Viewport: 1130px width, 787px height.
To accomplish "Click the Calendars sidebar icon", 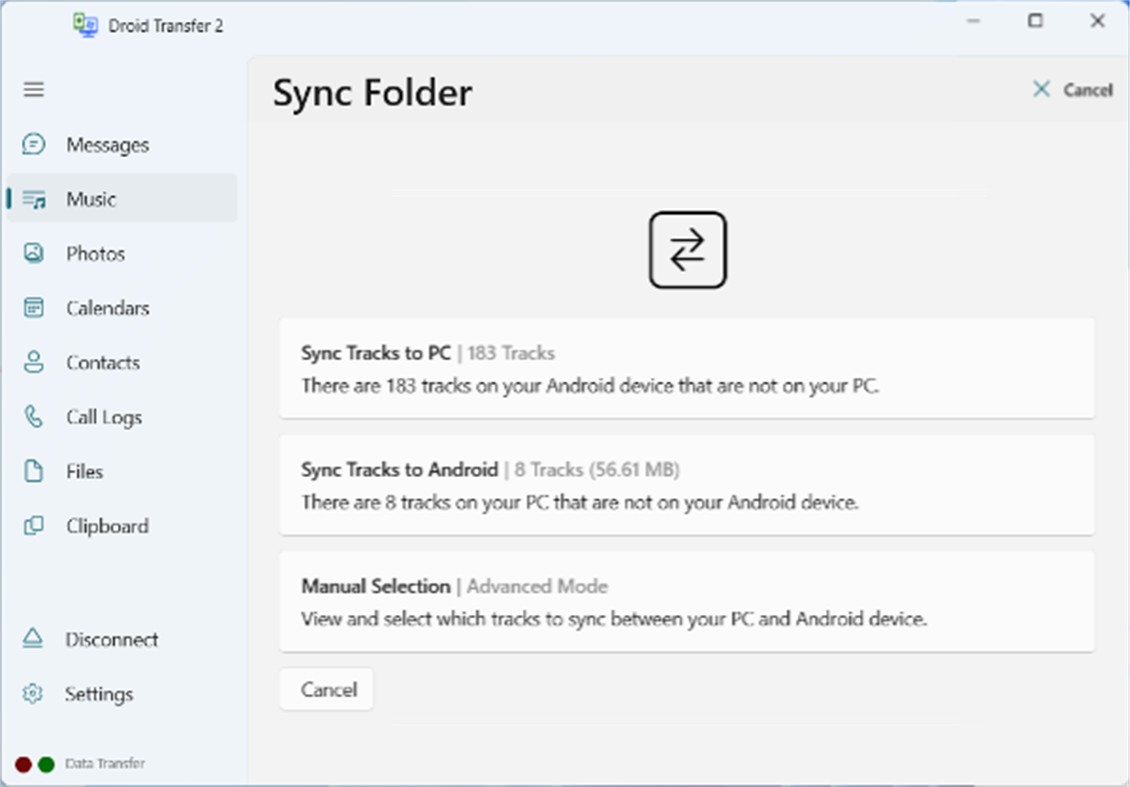I will pyautogui.click(x=33, y=308).
